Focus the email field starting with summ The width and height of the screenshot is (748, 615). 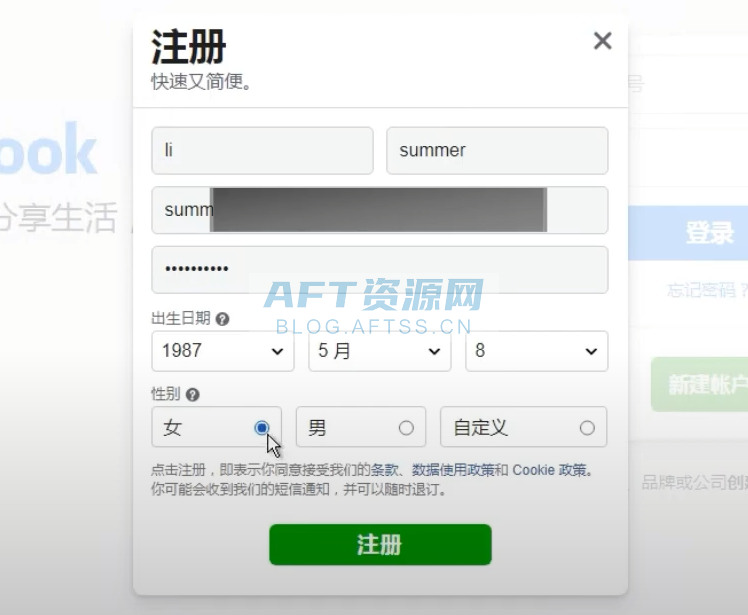380,210
